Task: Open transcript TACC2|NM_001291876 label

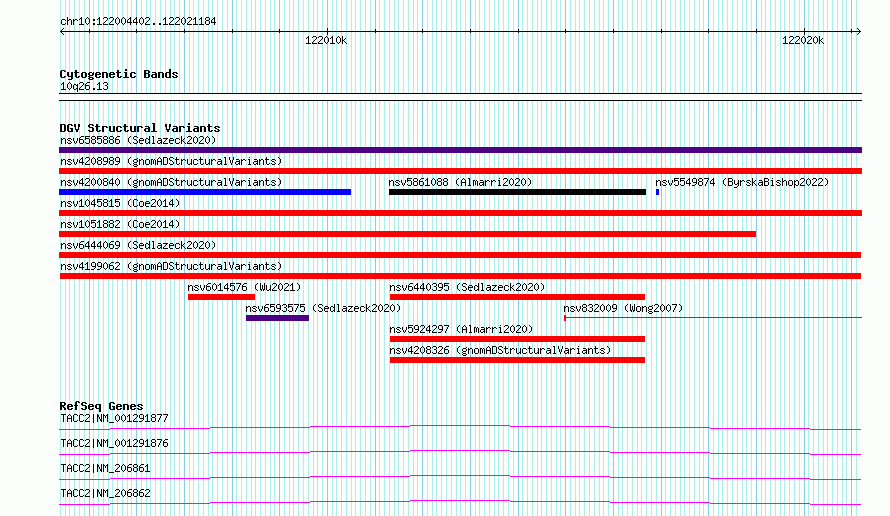Action: 114,443
